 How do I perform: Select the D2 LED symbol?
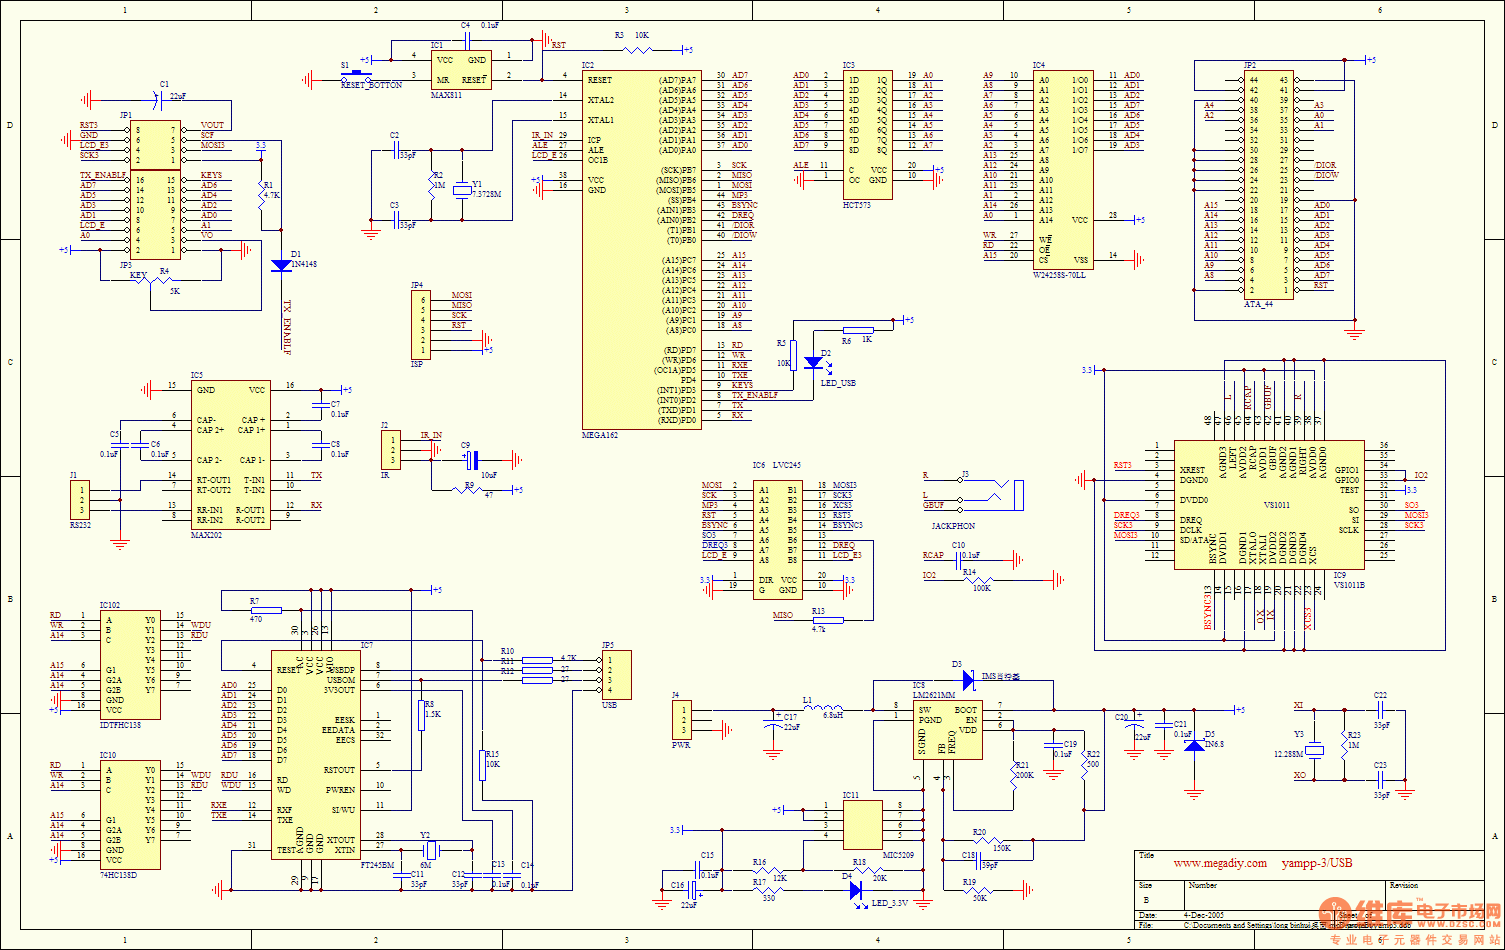(x=813, y=364)
